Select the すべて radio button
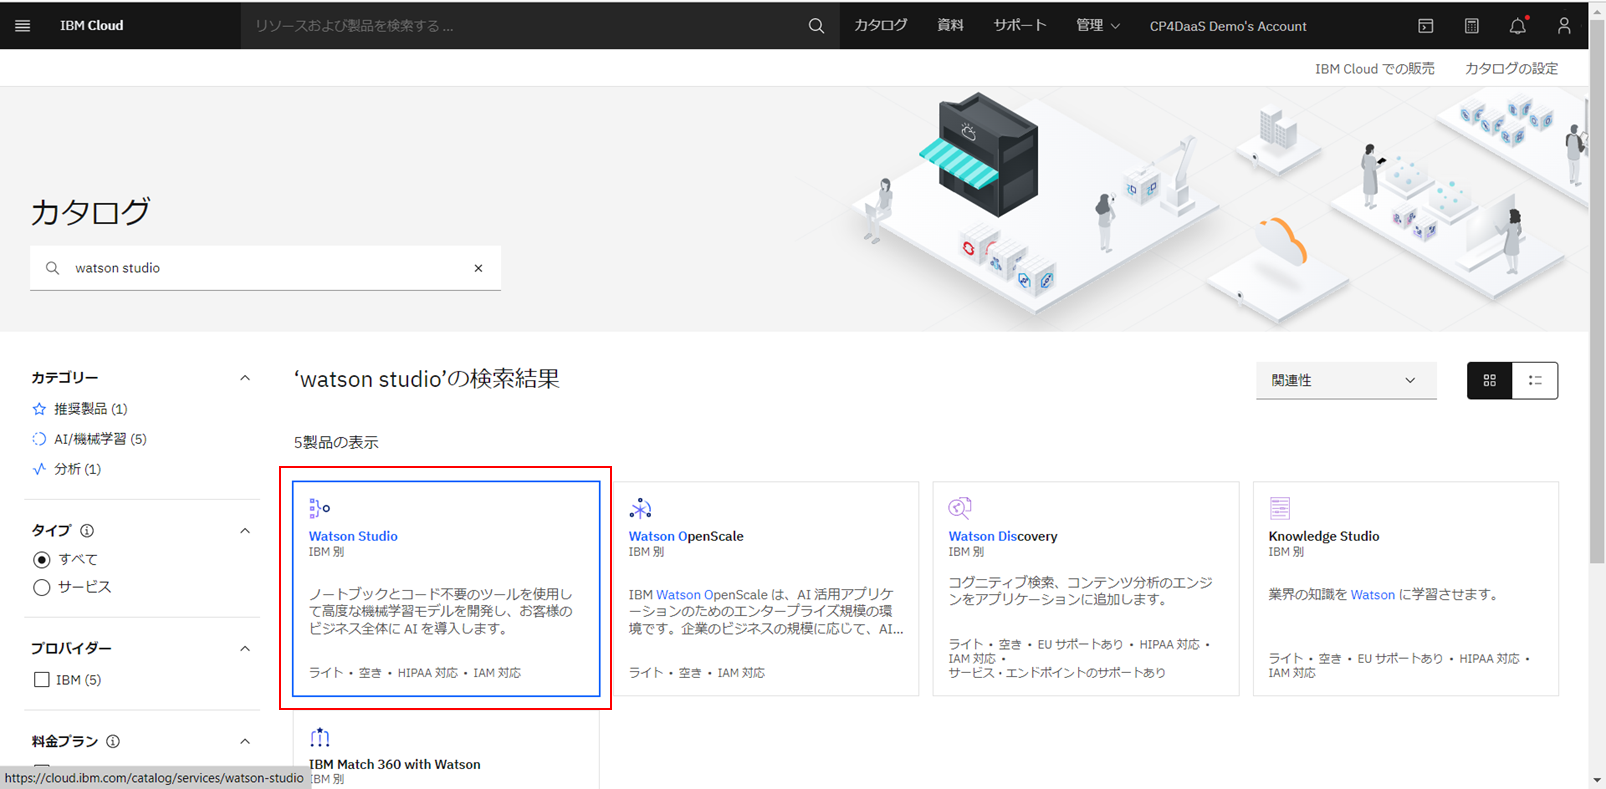 [x=41, y=560]
